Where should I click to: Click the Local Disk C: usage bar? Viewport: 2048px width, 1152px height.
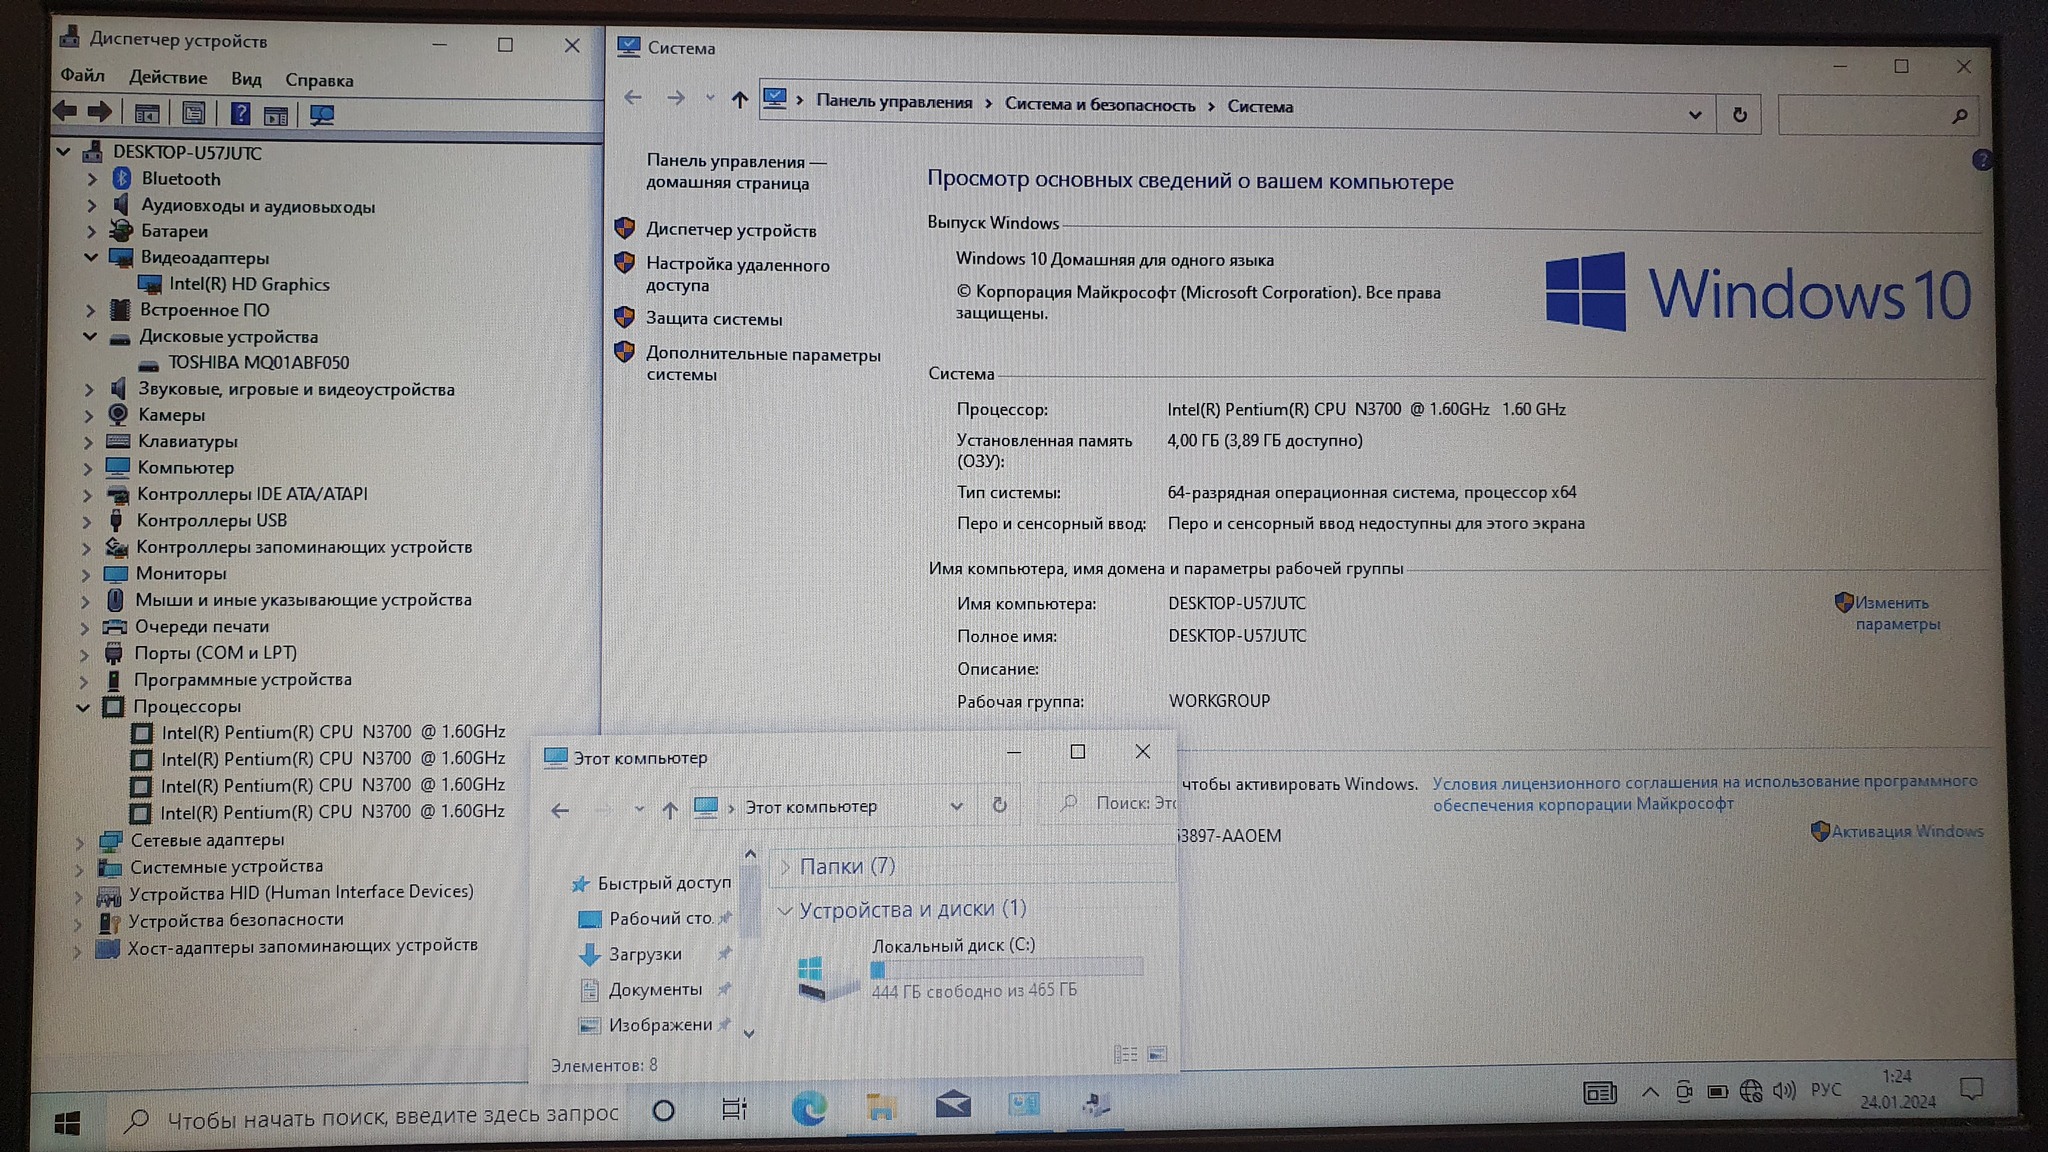coord(1006,968)
